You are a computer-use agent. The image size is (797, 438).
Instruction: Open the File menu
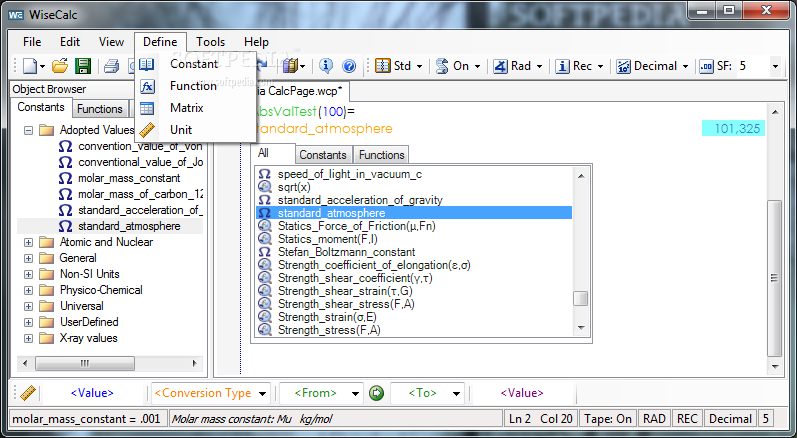click(x=32, y=42)
